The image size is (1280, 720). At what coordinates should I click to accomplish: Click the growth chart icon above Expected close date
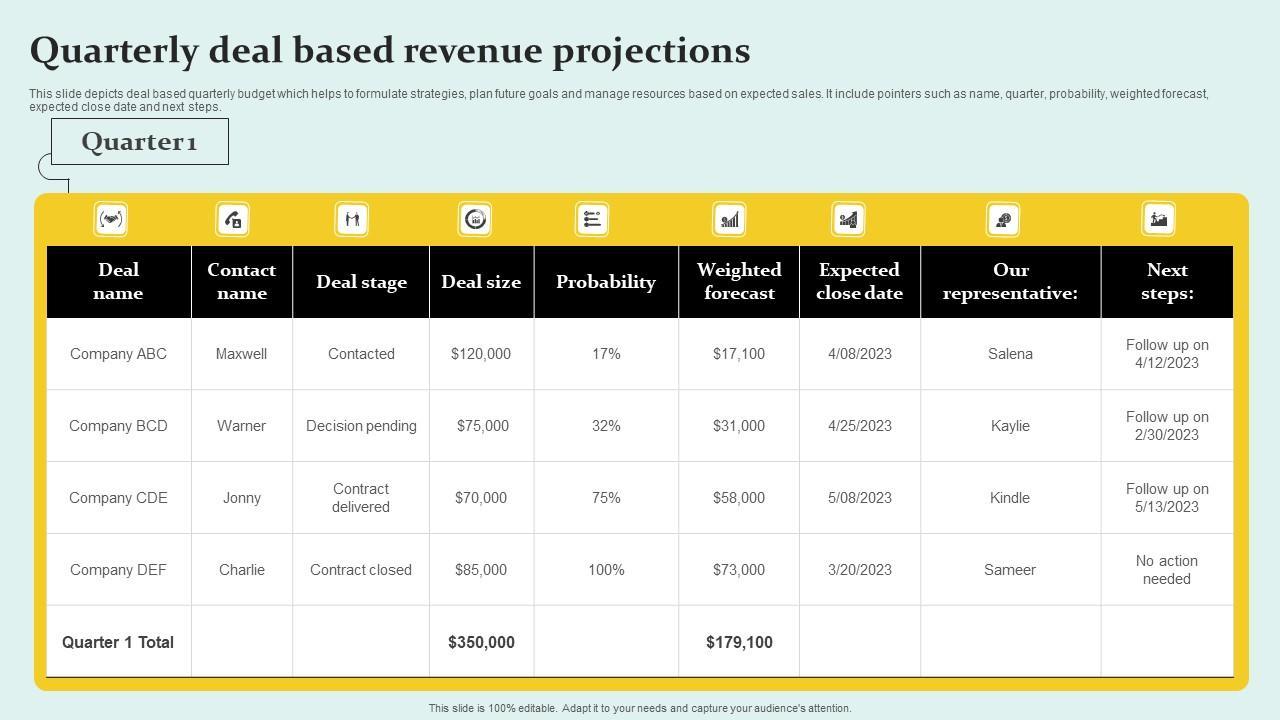pyautogui.click(x=848, y=219)
